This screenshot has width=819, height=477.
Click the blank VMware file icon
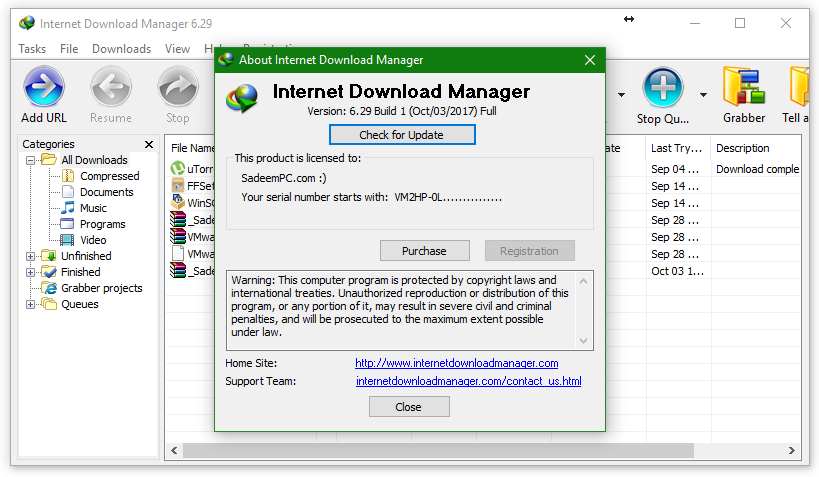(x=178, y=253)
